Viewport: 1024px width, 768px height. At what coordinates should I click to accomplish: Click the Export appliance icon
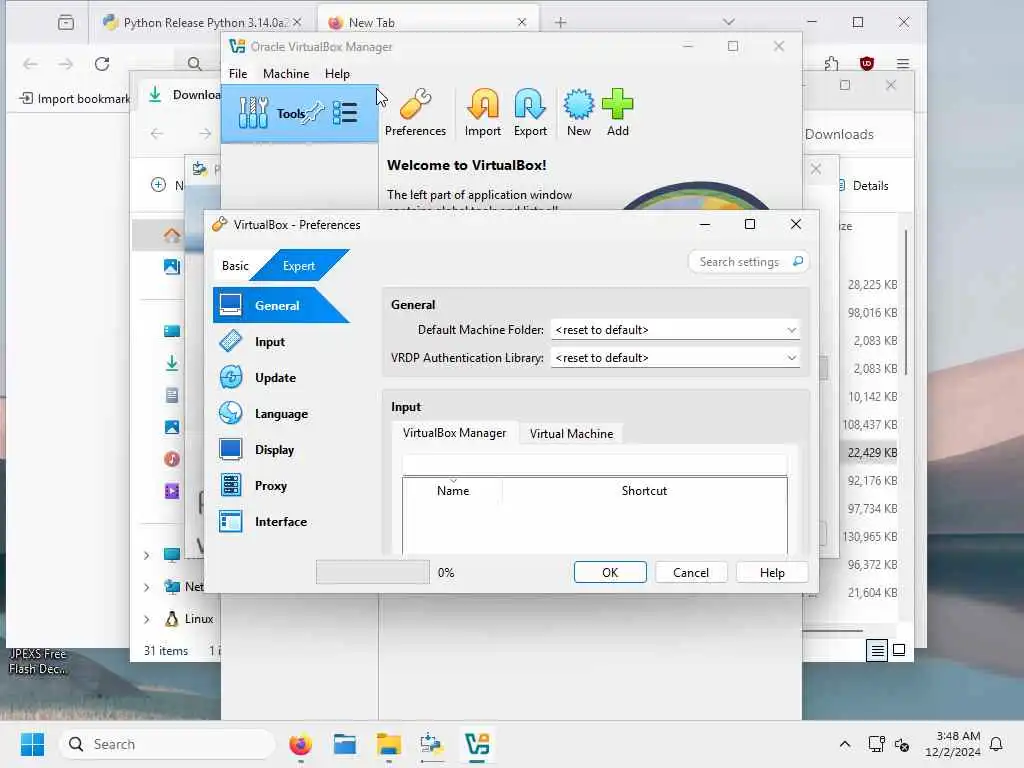coord(530,112)
